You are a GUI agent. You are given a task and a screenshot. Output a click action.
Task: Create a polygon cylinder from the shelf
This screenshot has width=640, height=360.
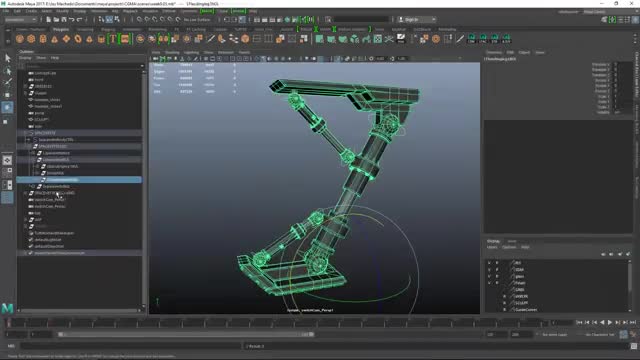43,39
